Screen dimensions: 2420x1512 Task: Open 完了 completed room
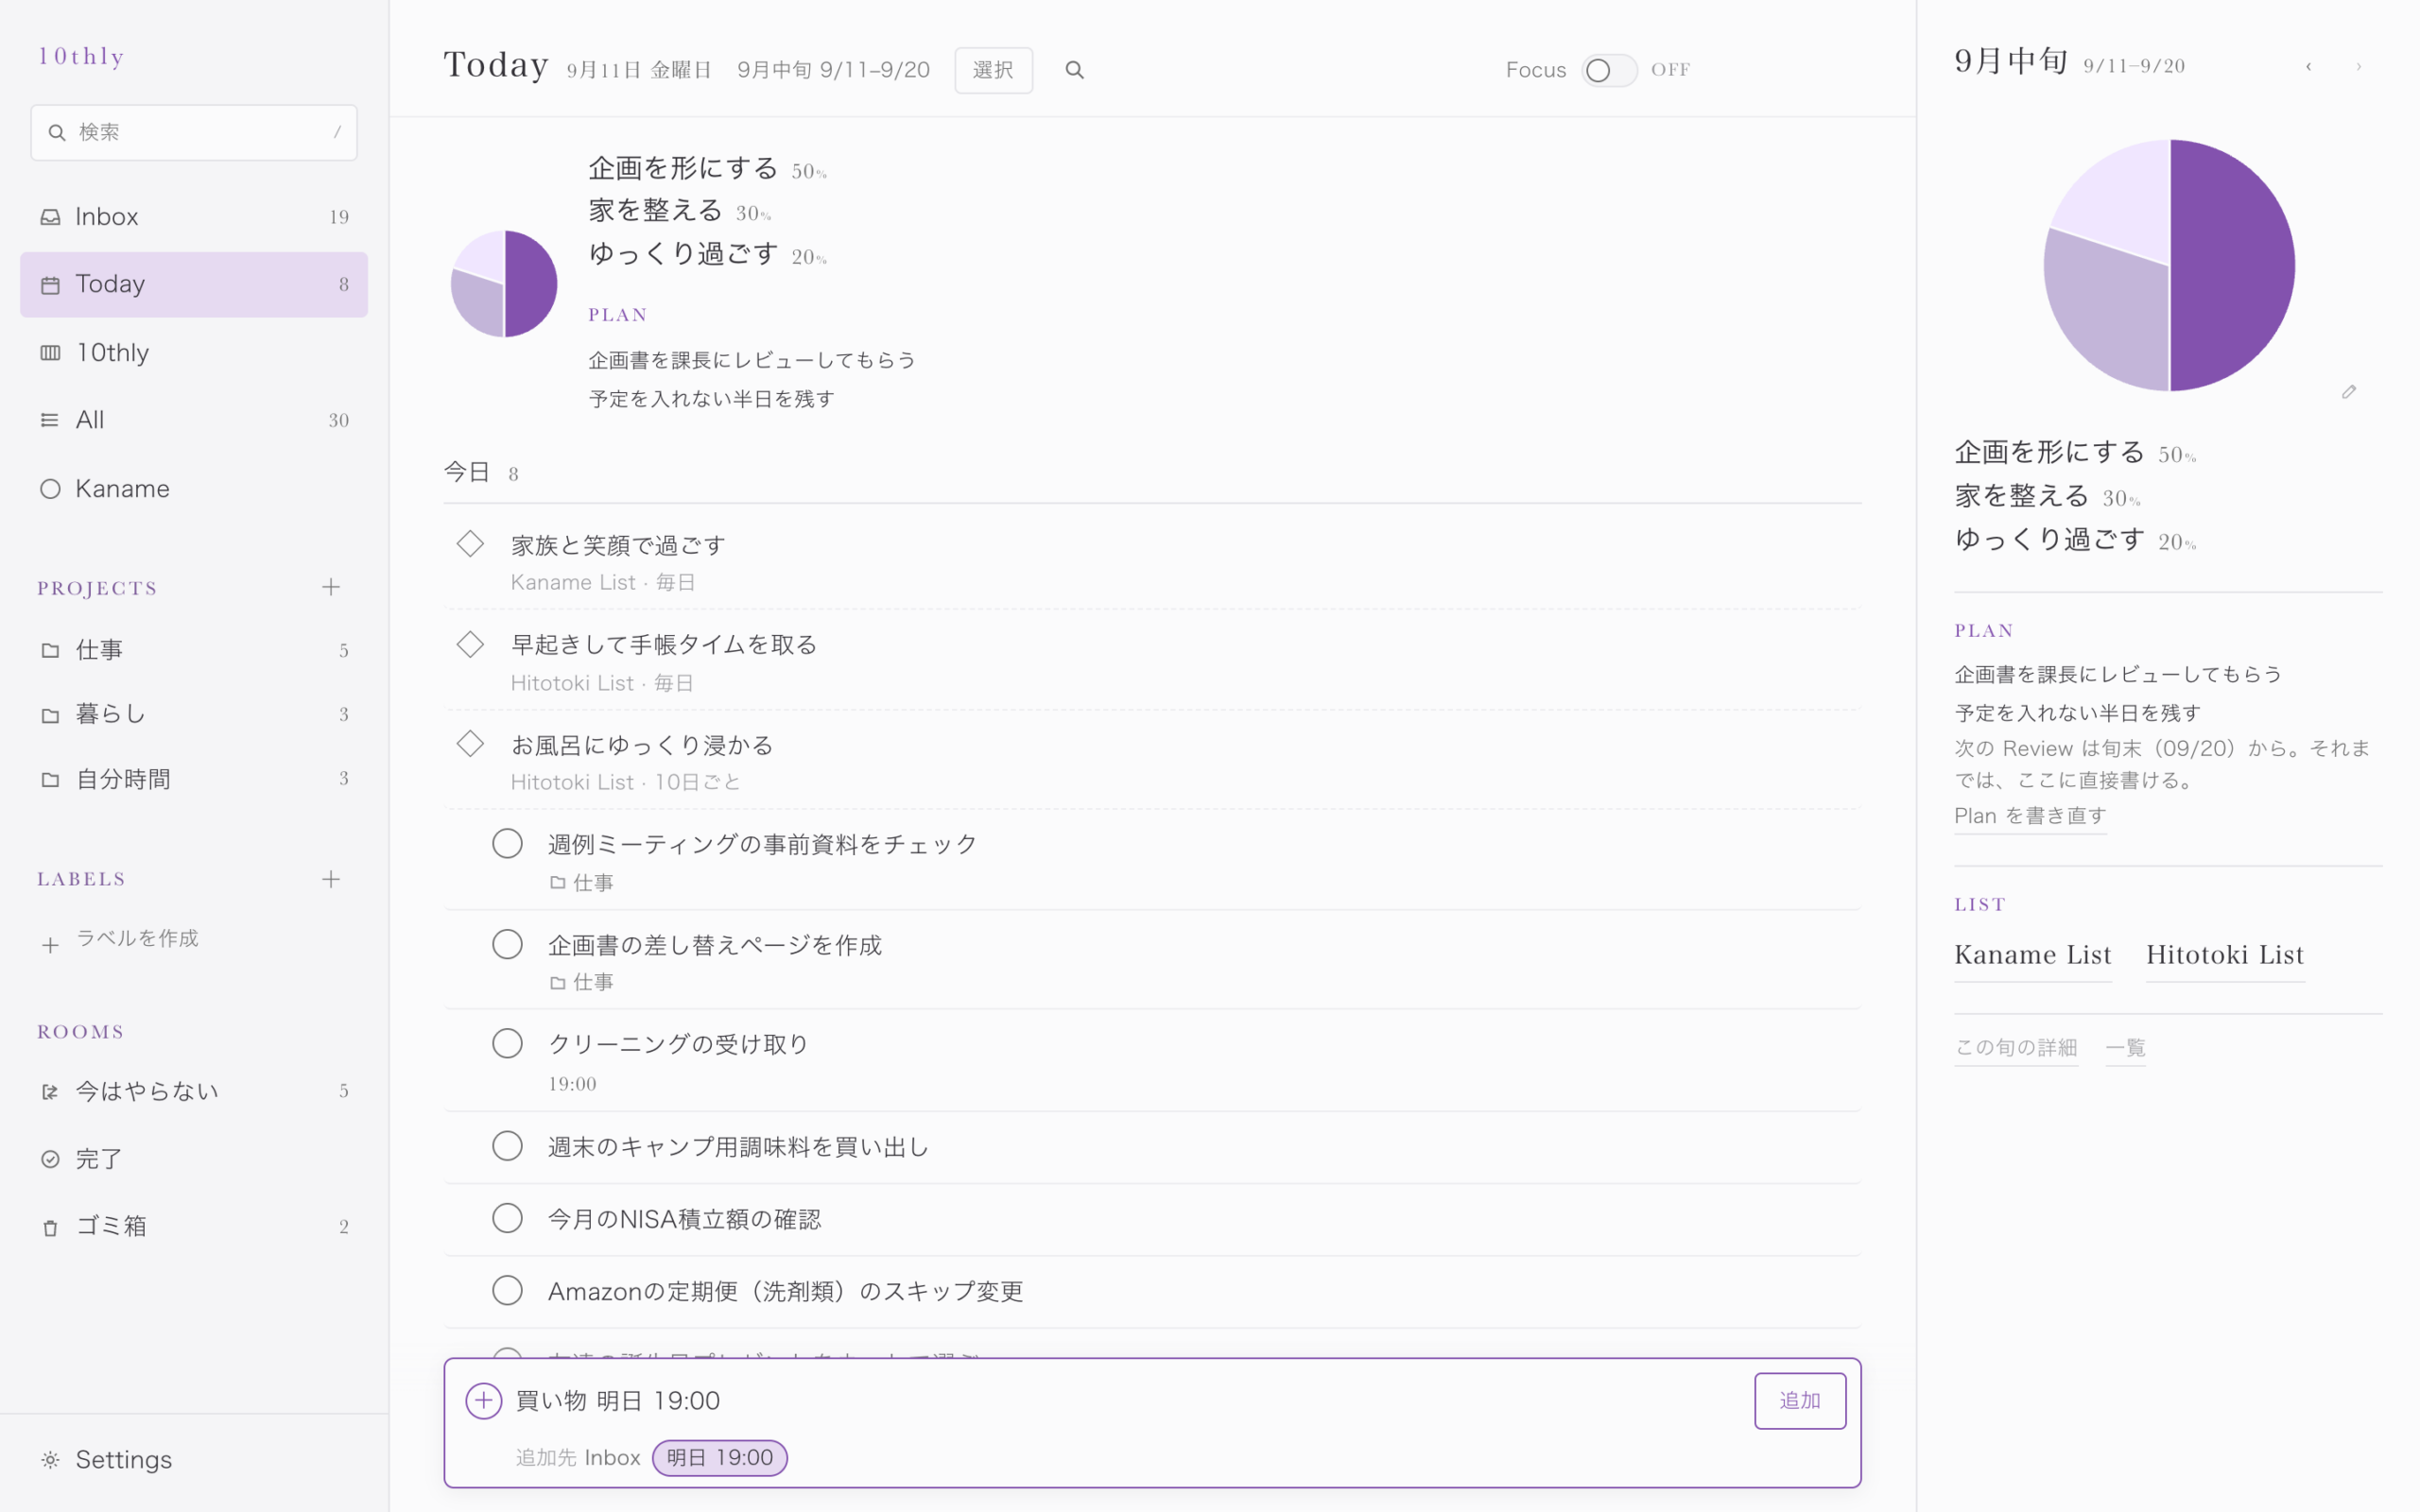[x=194, y=1159]
